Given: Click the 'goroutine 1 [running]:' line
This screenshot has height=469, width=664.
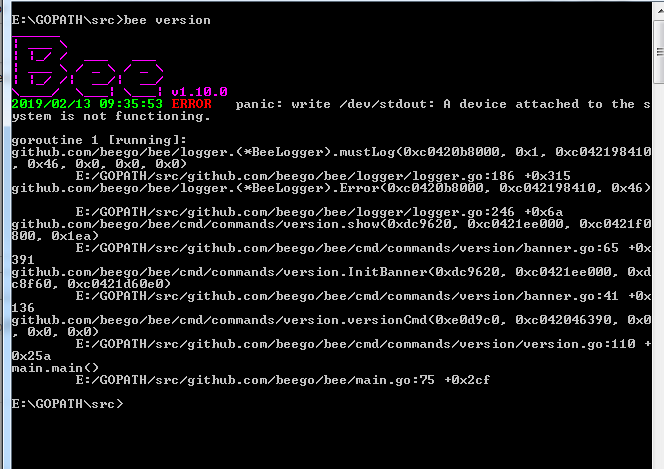Looking at the screenshot, I should pos(99,140).
